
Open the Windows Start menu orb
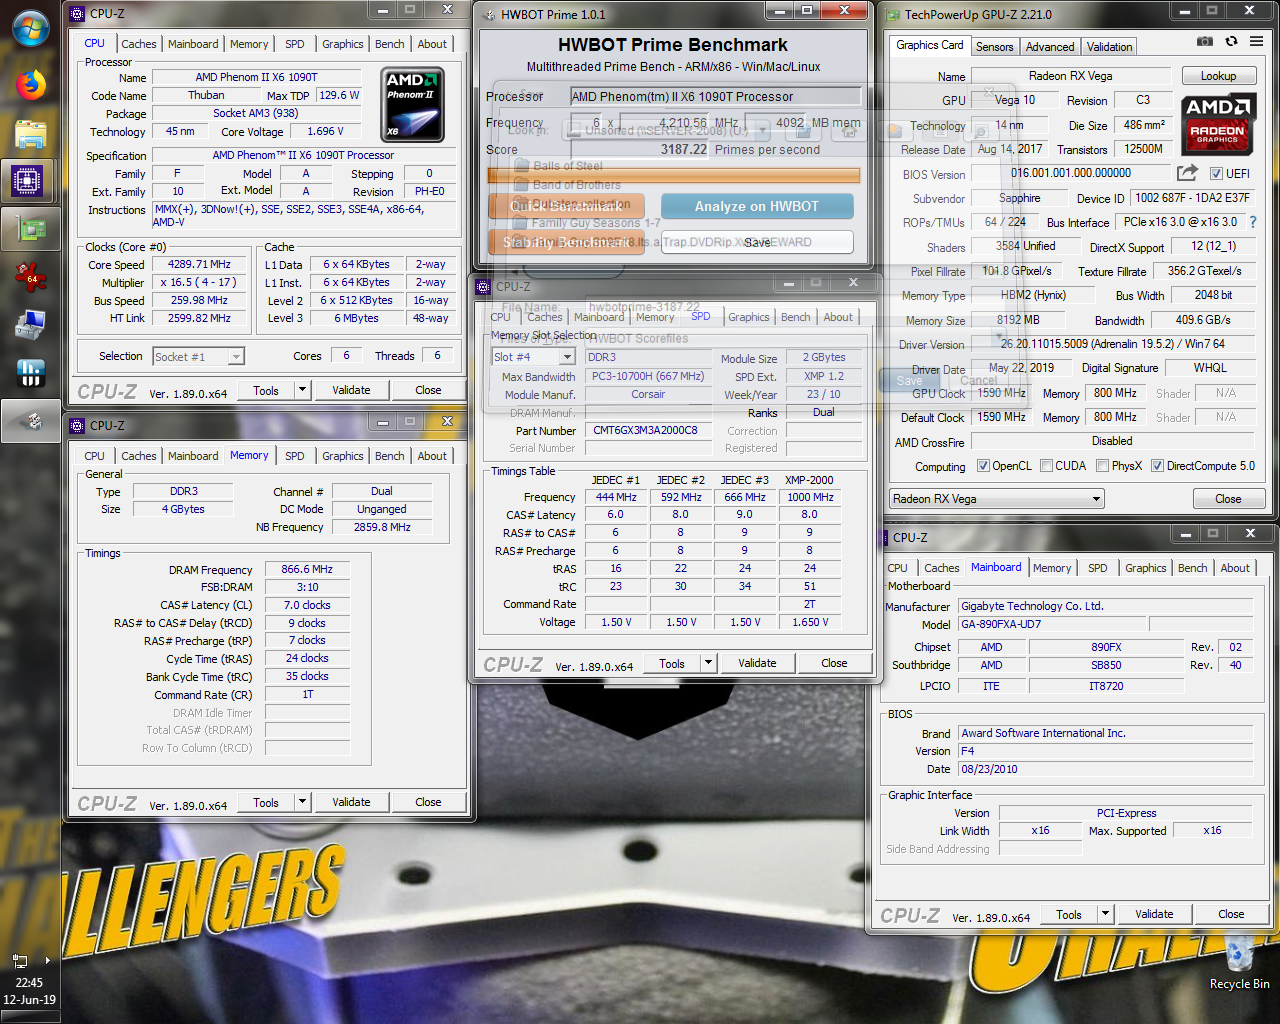point(30,28)
